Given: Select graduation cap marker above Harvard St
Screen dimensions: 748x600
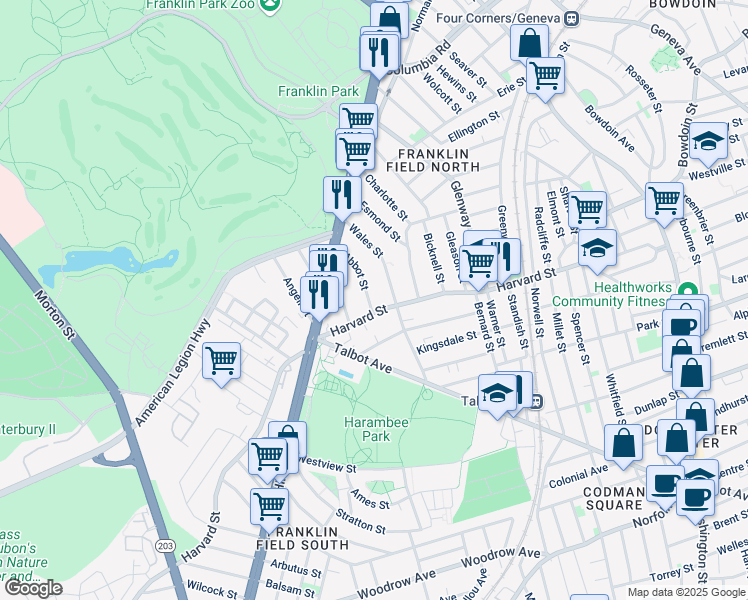Looking at the screenshot, I should click(597, 248).
